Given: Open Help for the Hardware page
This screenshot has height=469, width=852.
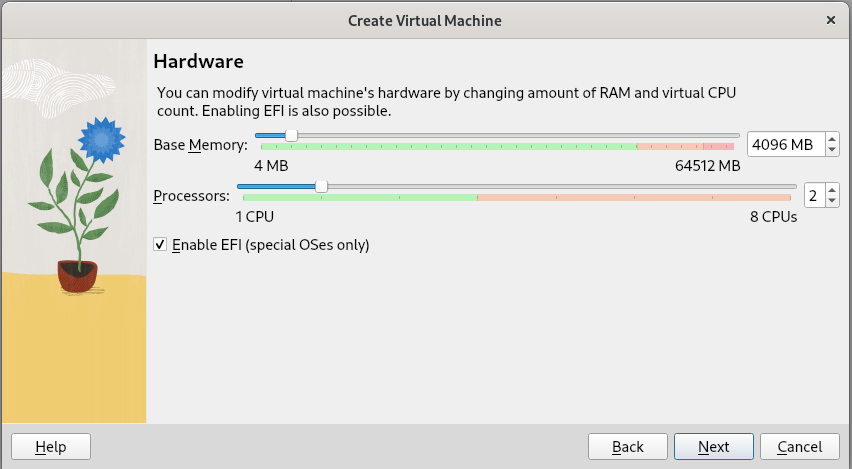Looking at the screenshot, I should [50, 446].
